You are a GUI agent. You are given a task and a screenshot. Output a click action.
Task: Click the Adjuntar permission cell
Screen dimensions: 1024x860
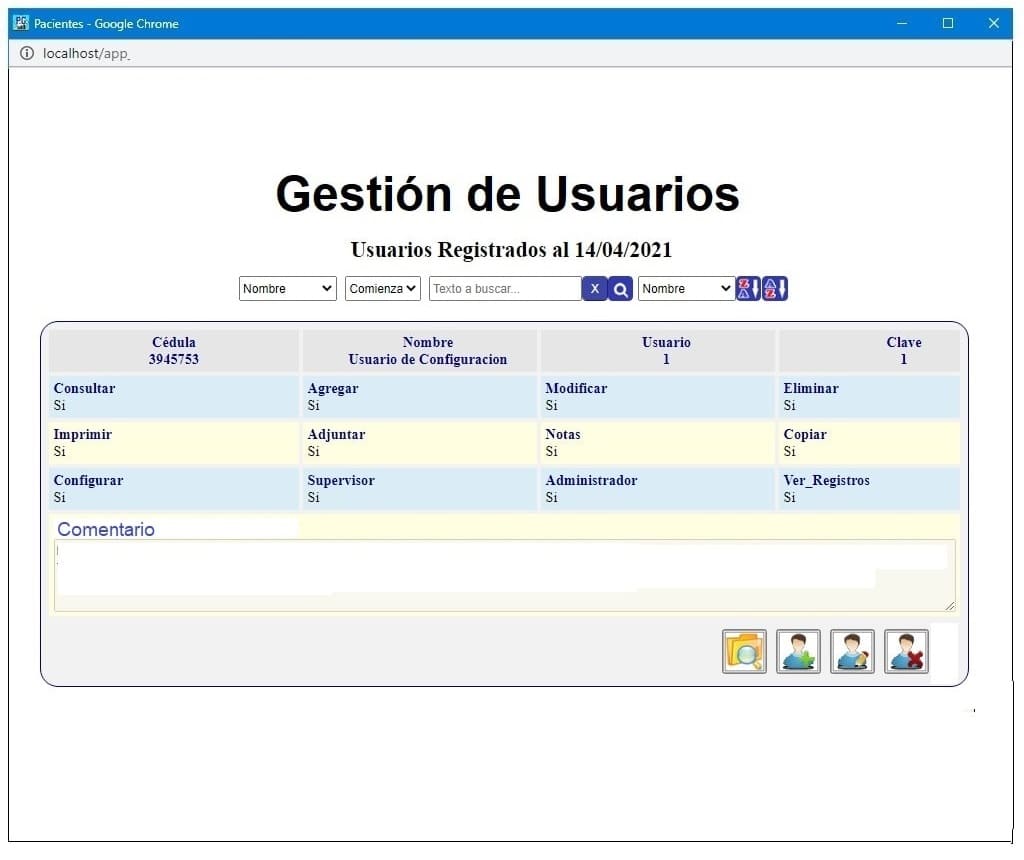pos(419,443)
